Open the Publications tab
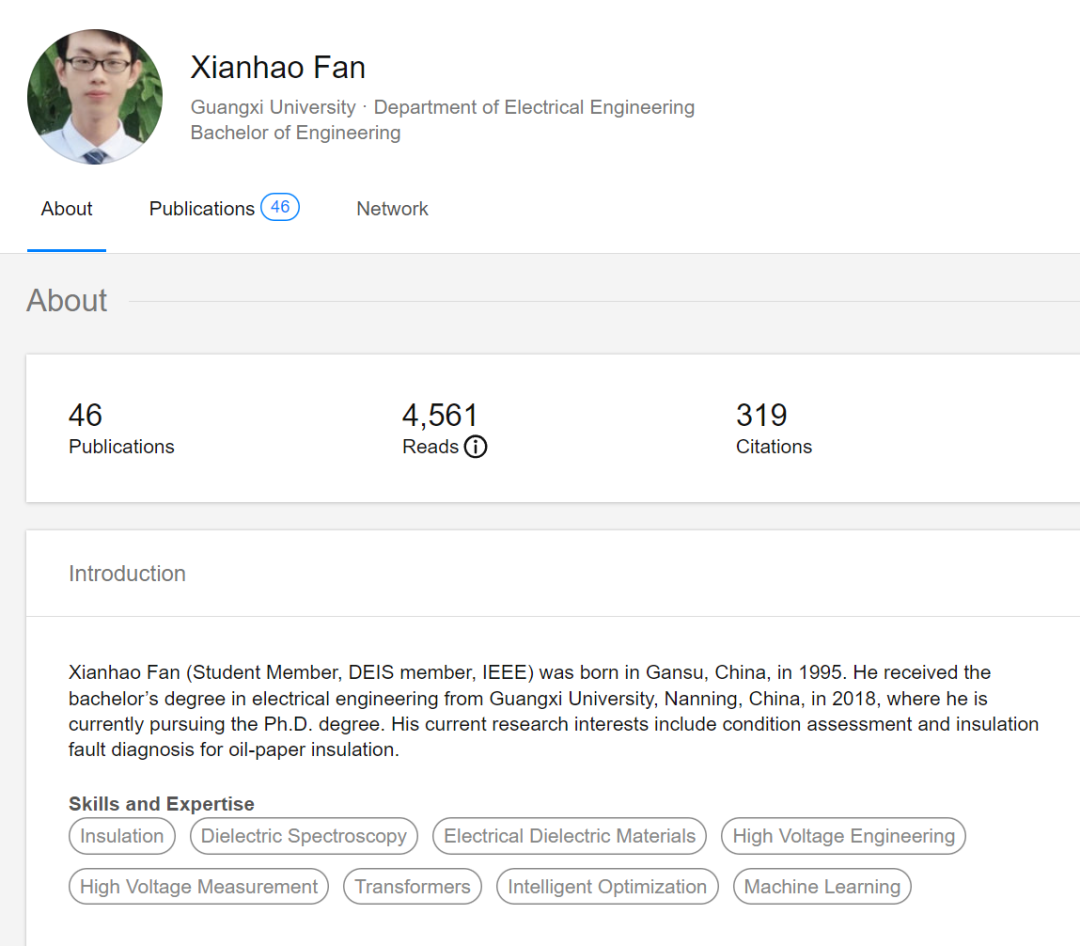 [x=202, y=209]
